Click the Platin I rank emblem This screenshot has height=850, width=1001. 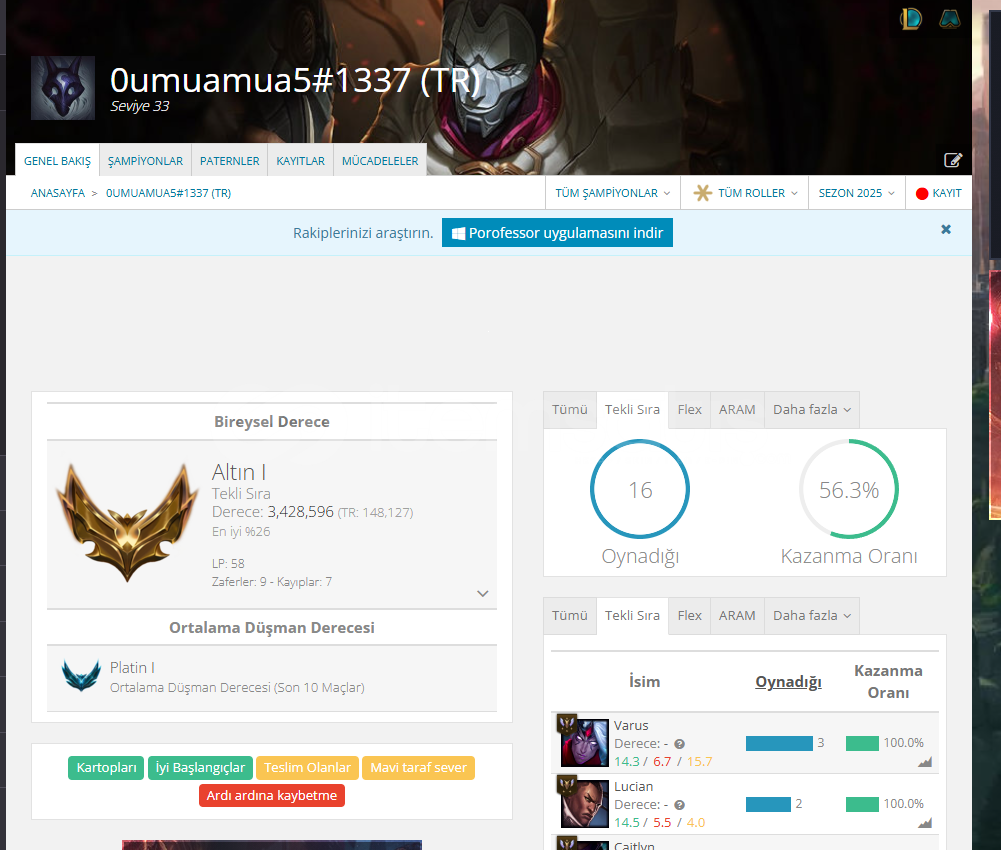pos(81,676)
